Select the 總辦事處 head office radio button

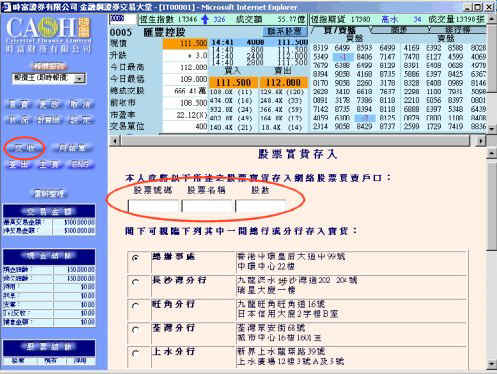135,258
